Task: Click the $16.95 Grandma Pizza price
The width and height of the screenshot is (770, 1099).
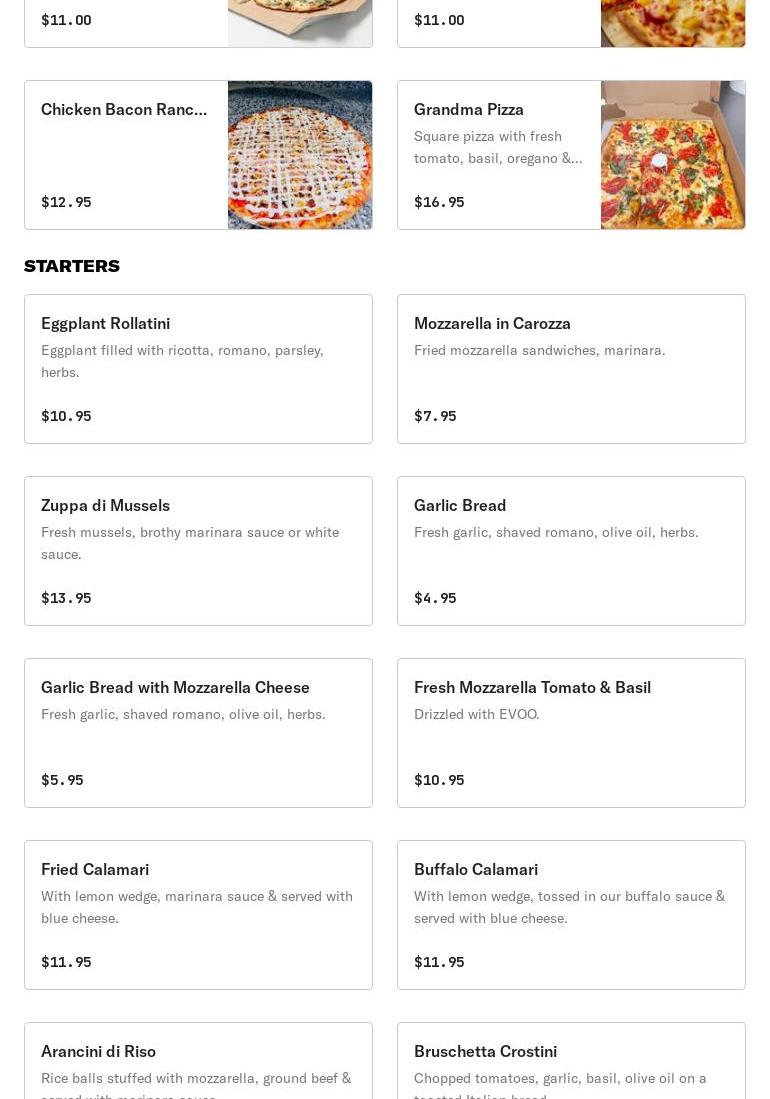Action: tap(439, 202)
